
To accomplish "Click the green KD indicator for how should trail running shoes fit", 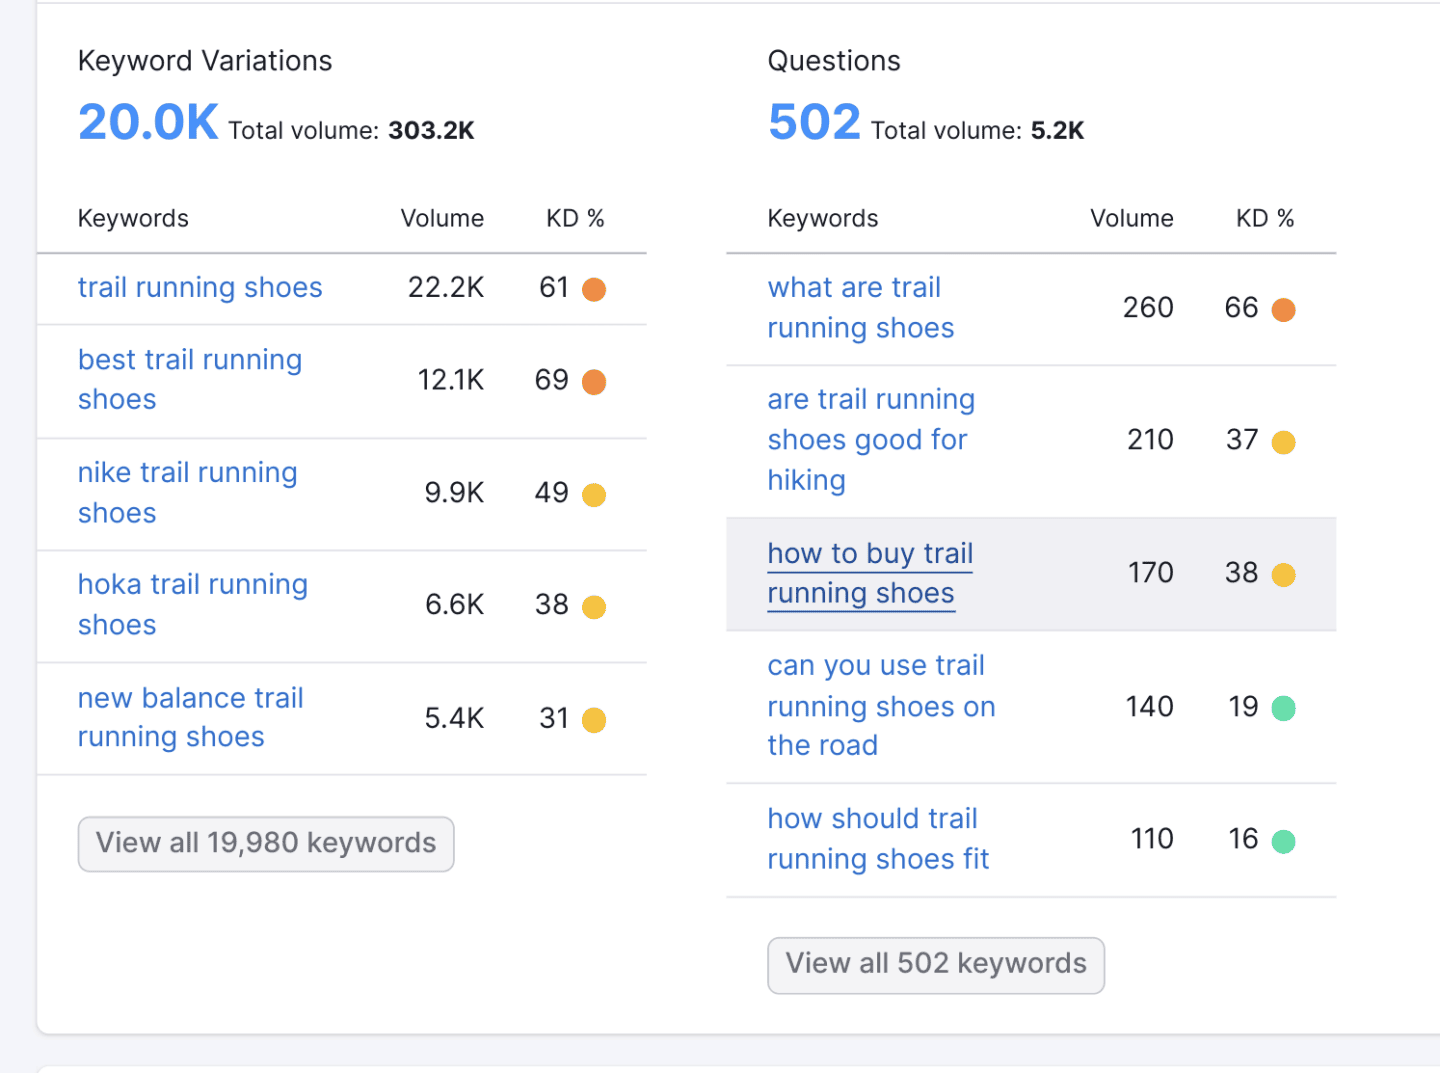I will pos(1285,840).
